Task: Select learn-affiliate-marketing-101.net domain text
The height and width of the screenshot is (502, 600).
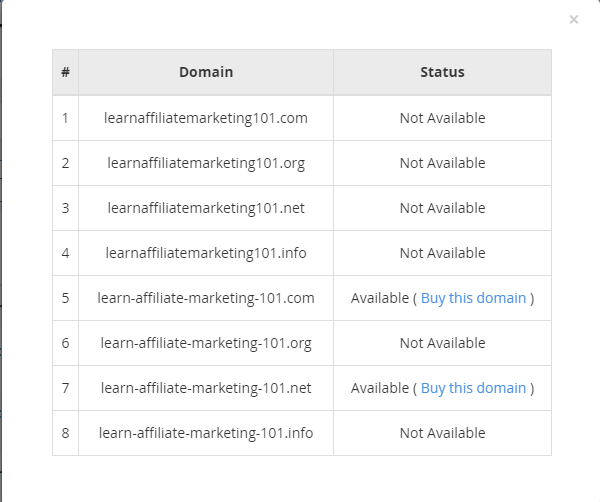Action: pos(206,388)
